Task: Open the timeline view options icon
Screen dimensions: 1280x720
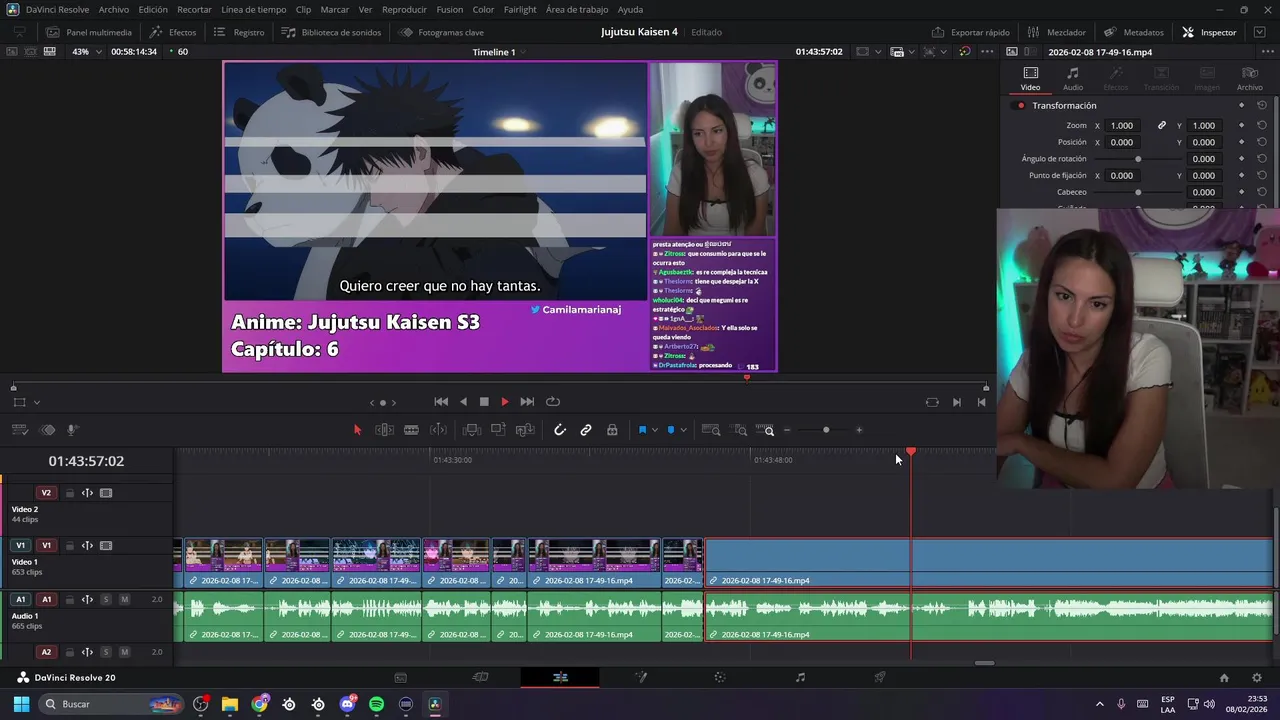Action: coord(20,430)
